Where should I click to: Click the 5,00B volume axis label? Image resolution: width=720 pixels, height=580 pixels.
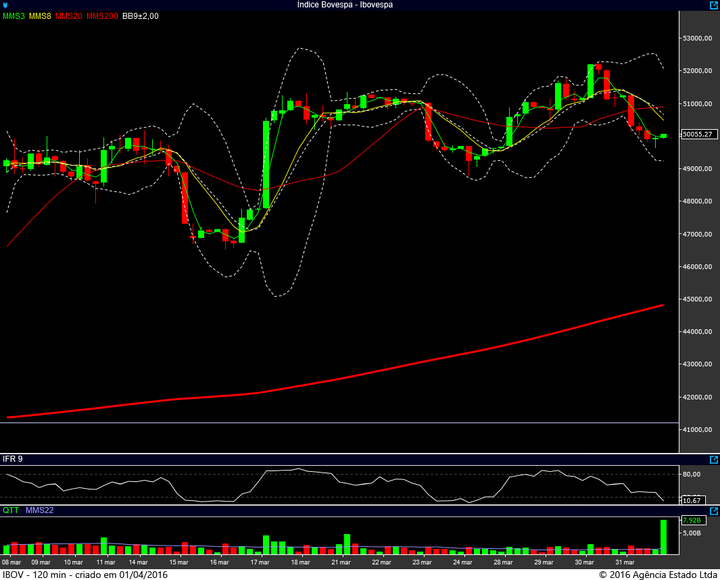[x=692, y=533]
